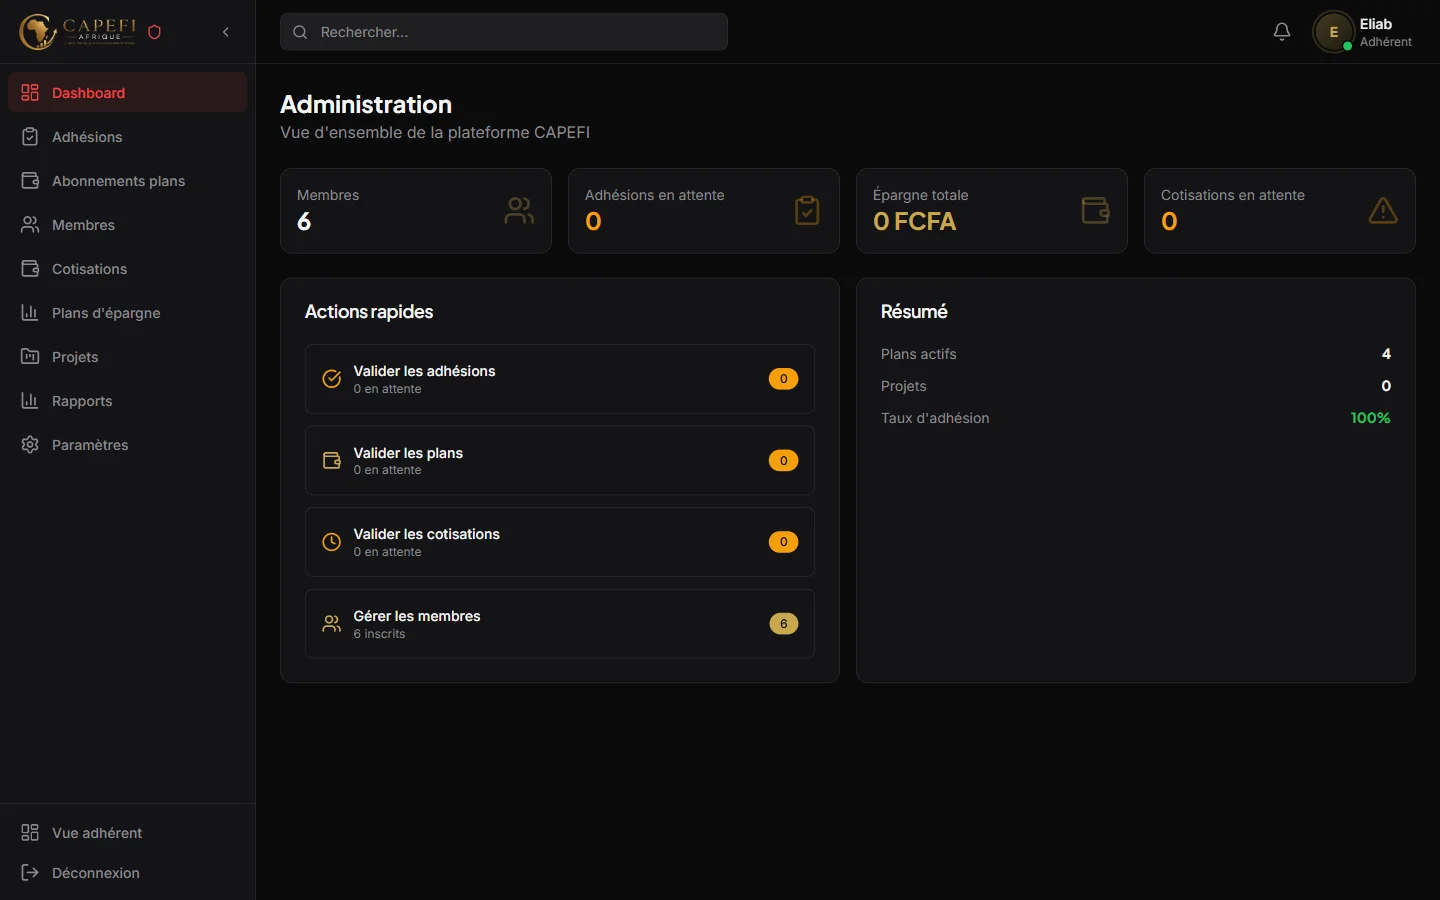
Task: Click the Plans d'épargne chart icon
Action: (30, 312)
